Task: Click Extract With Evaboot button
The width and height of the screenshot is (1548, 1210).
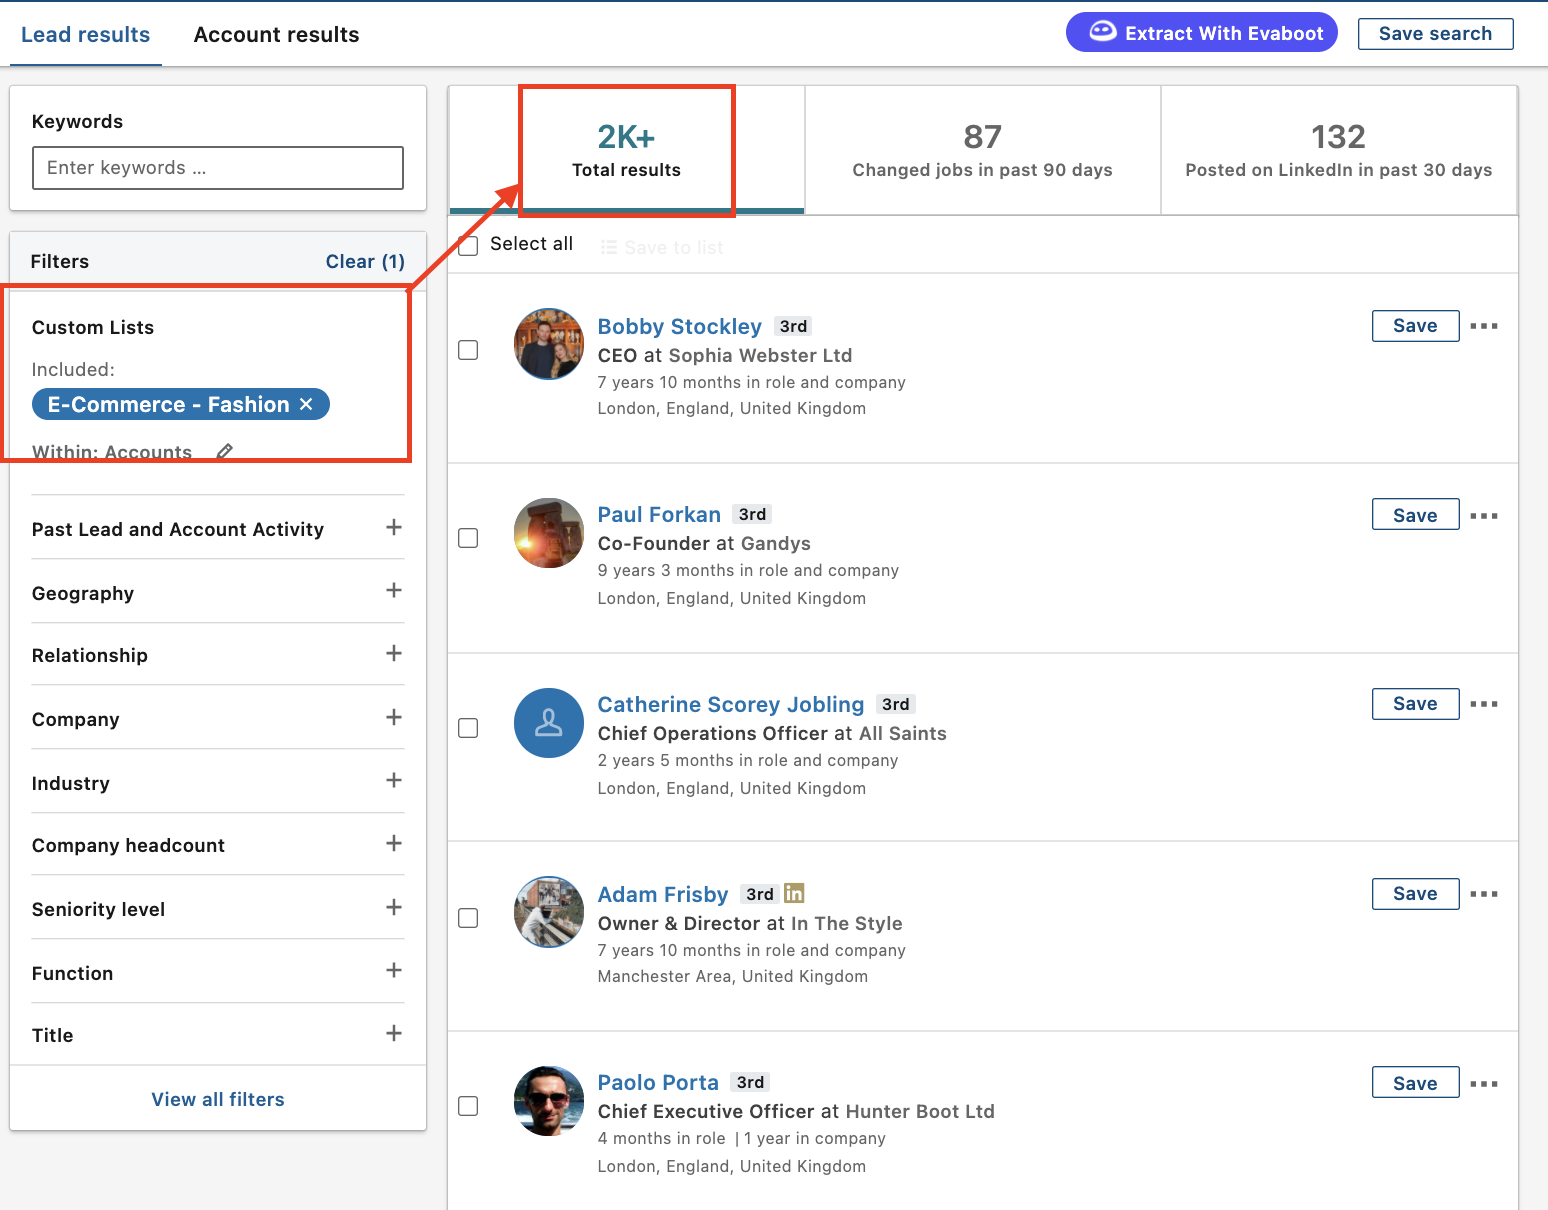Action: [1202, 33]
